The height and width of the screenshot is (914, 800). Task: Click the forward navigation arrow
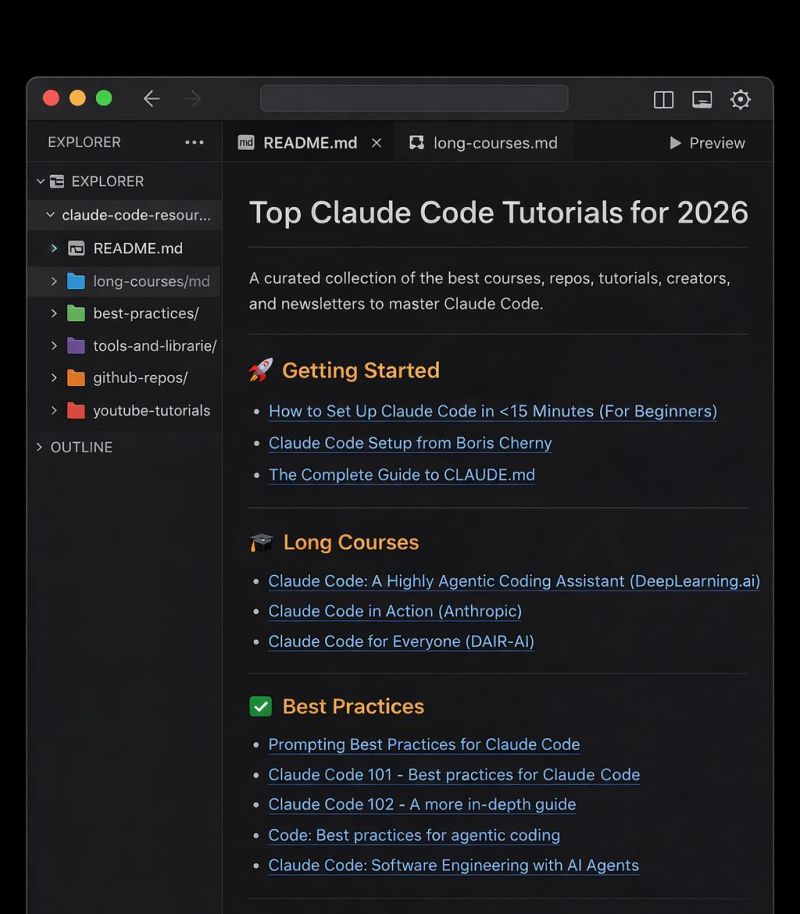[191, 98]
